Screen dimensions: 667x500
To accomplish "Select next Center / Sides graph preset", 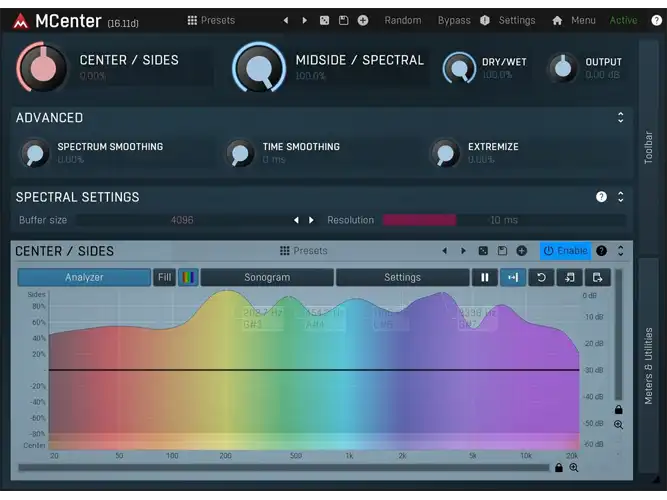I will [463, 251].
